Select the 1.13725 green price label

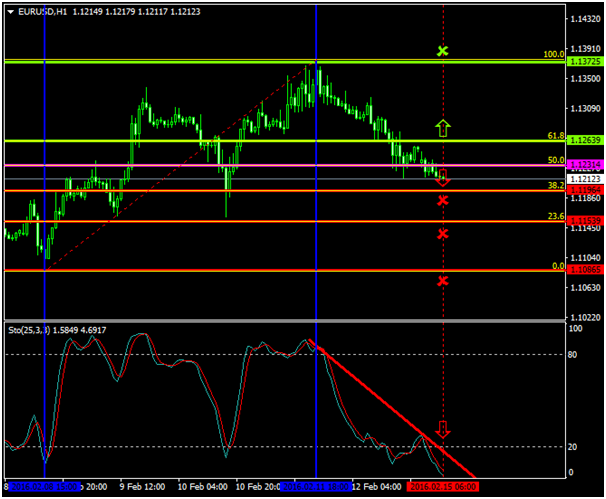click(583, 62)
